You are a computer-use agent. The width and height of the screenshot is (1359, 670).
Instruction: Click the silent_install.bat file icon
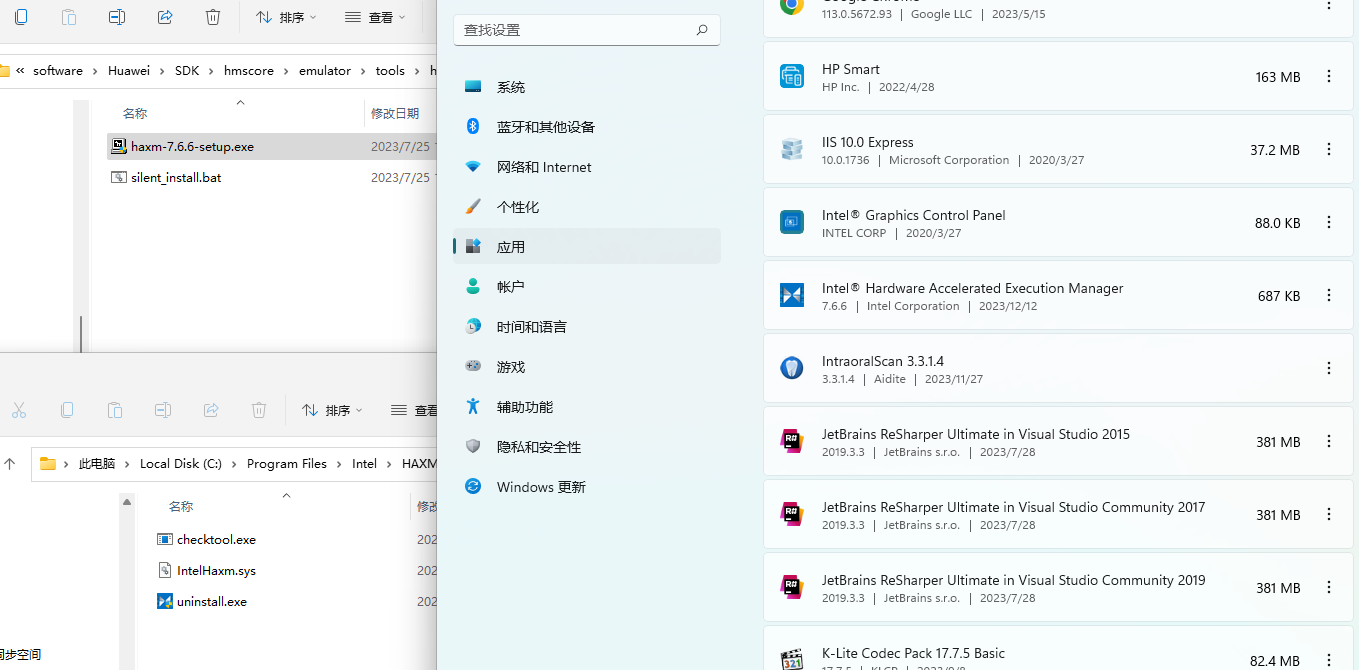(118, 177)
